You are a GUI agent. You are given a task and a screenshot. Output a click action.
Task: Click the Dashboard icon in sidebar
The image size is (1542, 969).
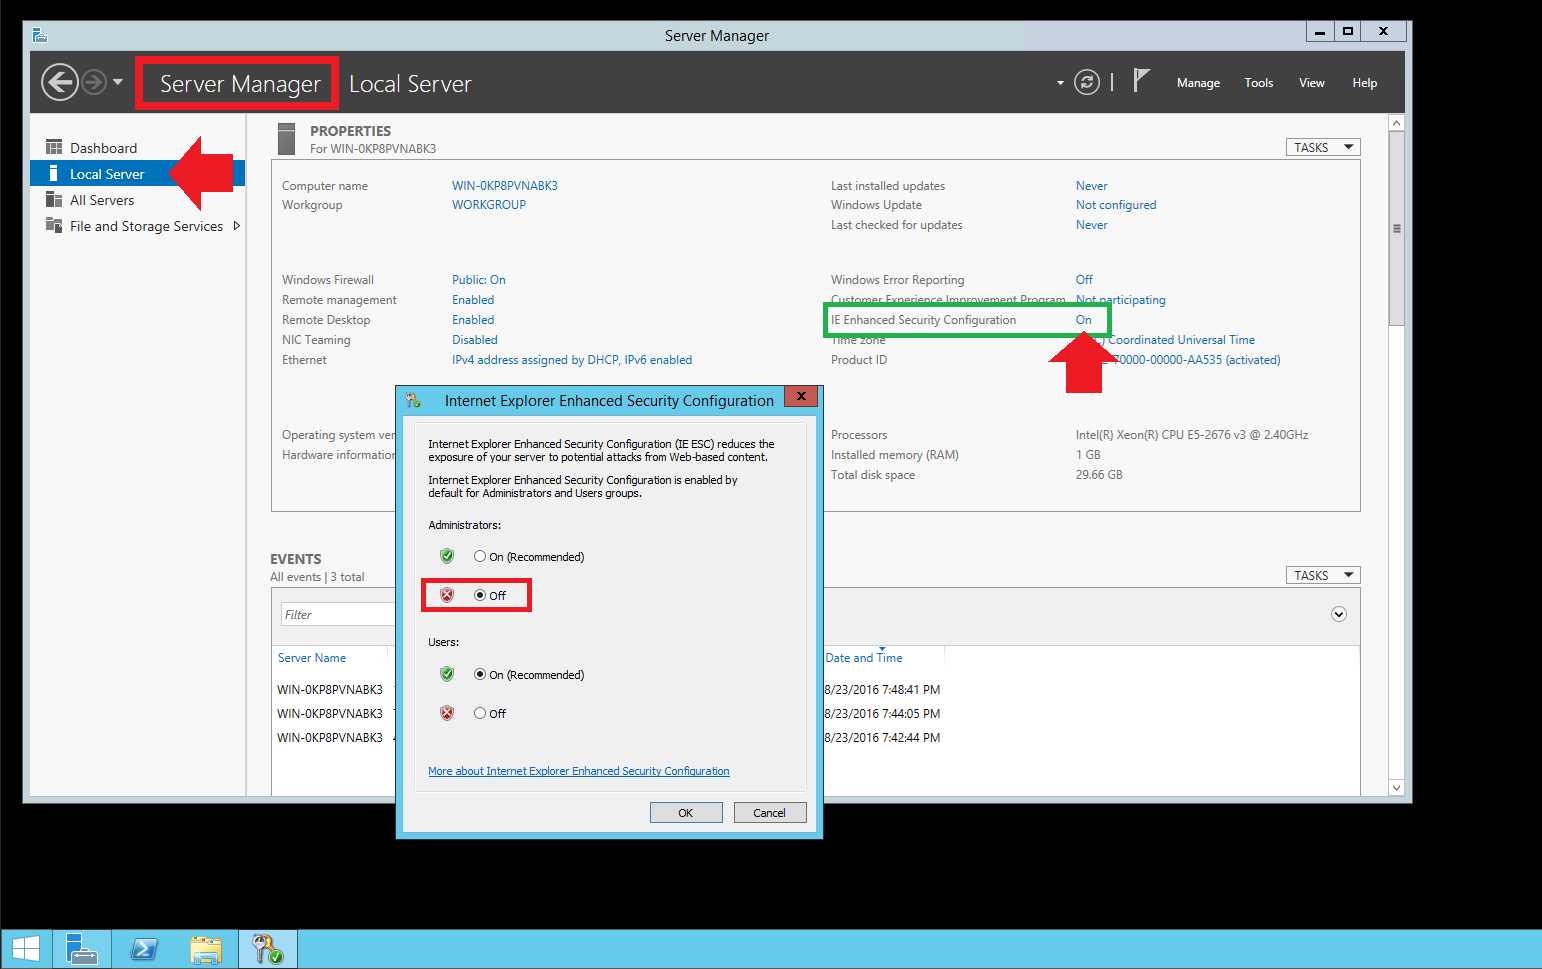tap(54, 147)
